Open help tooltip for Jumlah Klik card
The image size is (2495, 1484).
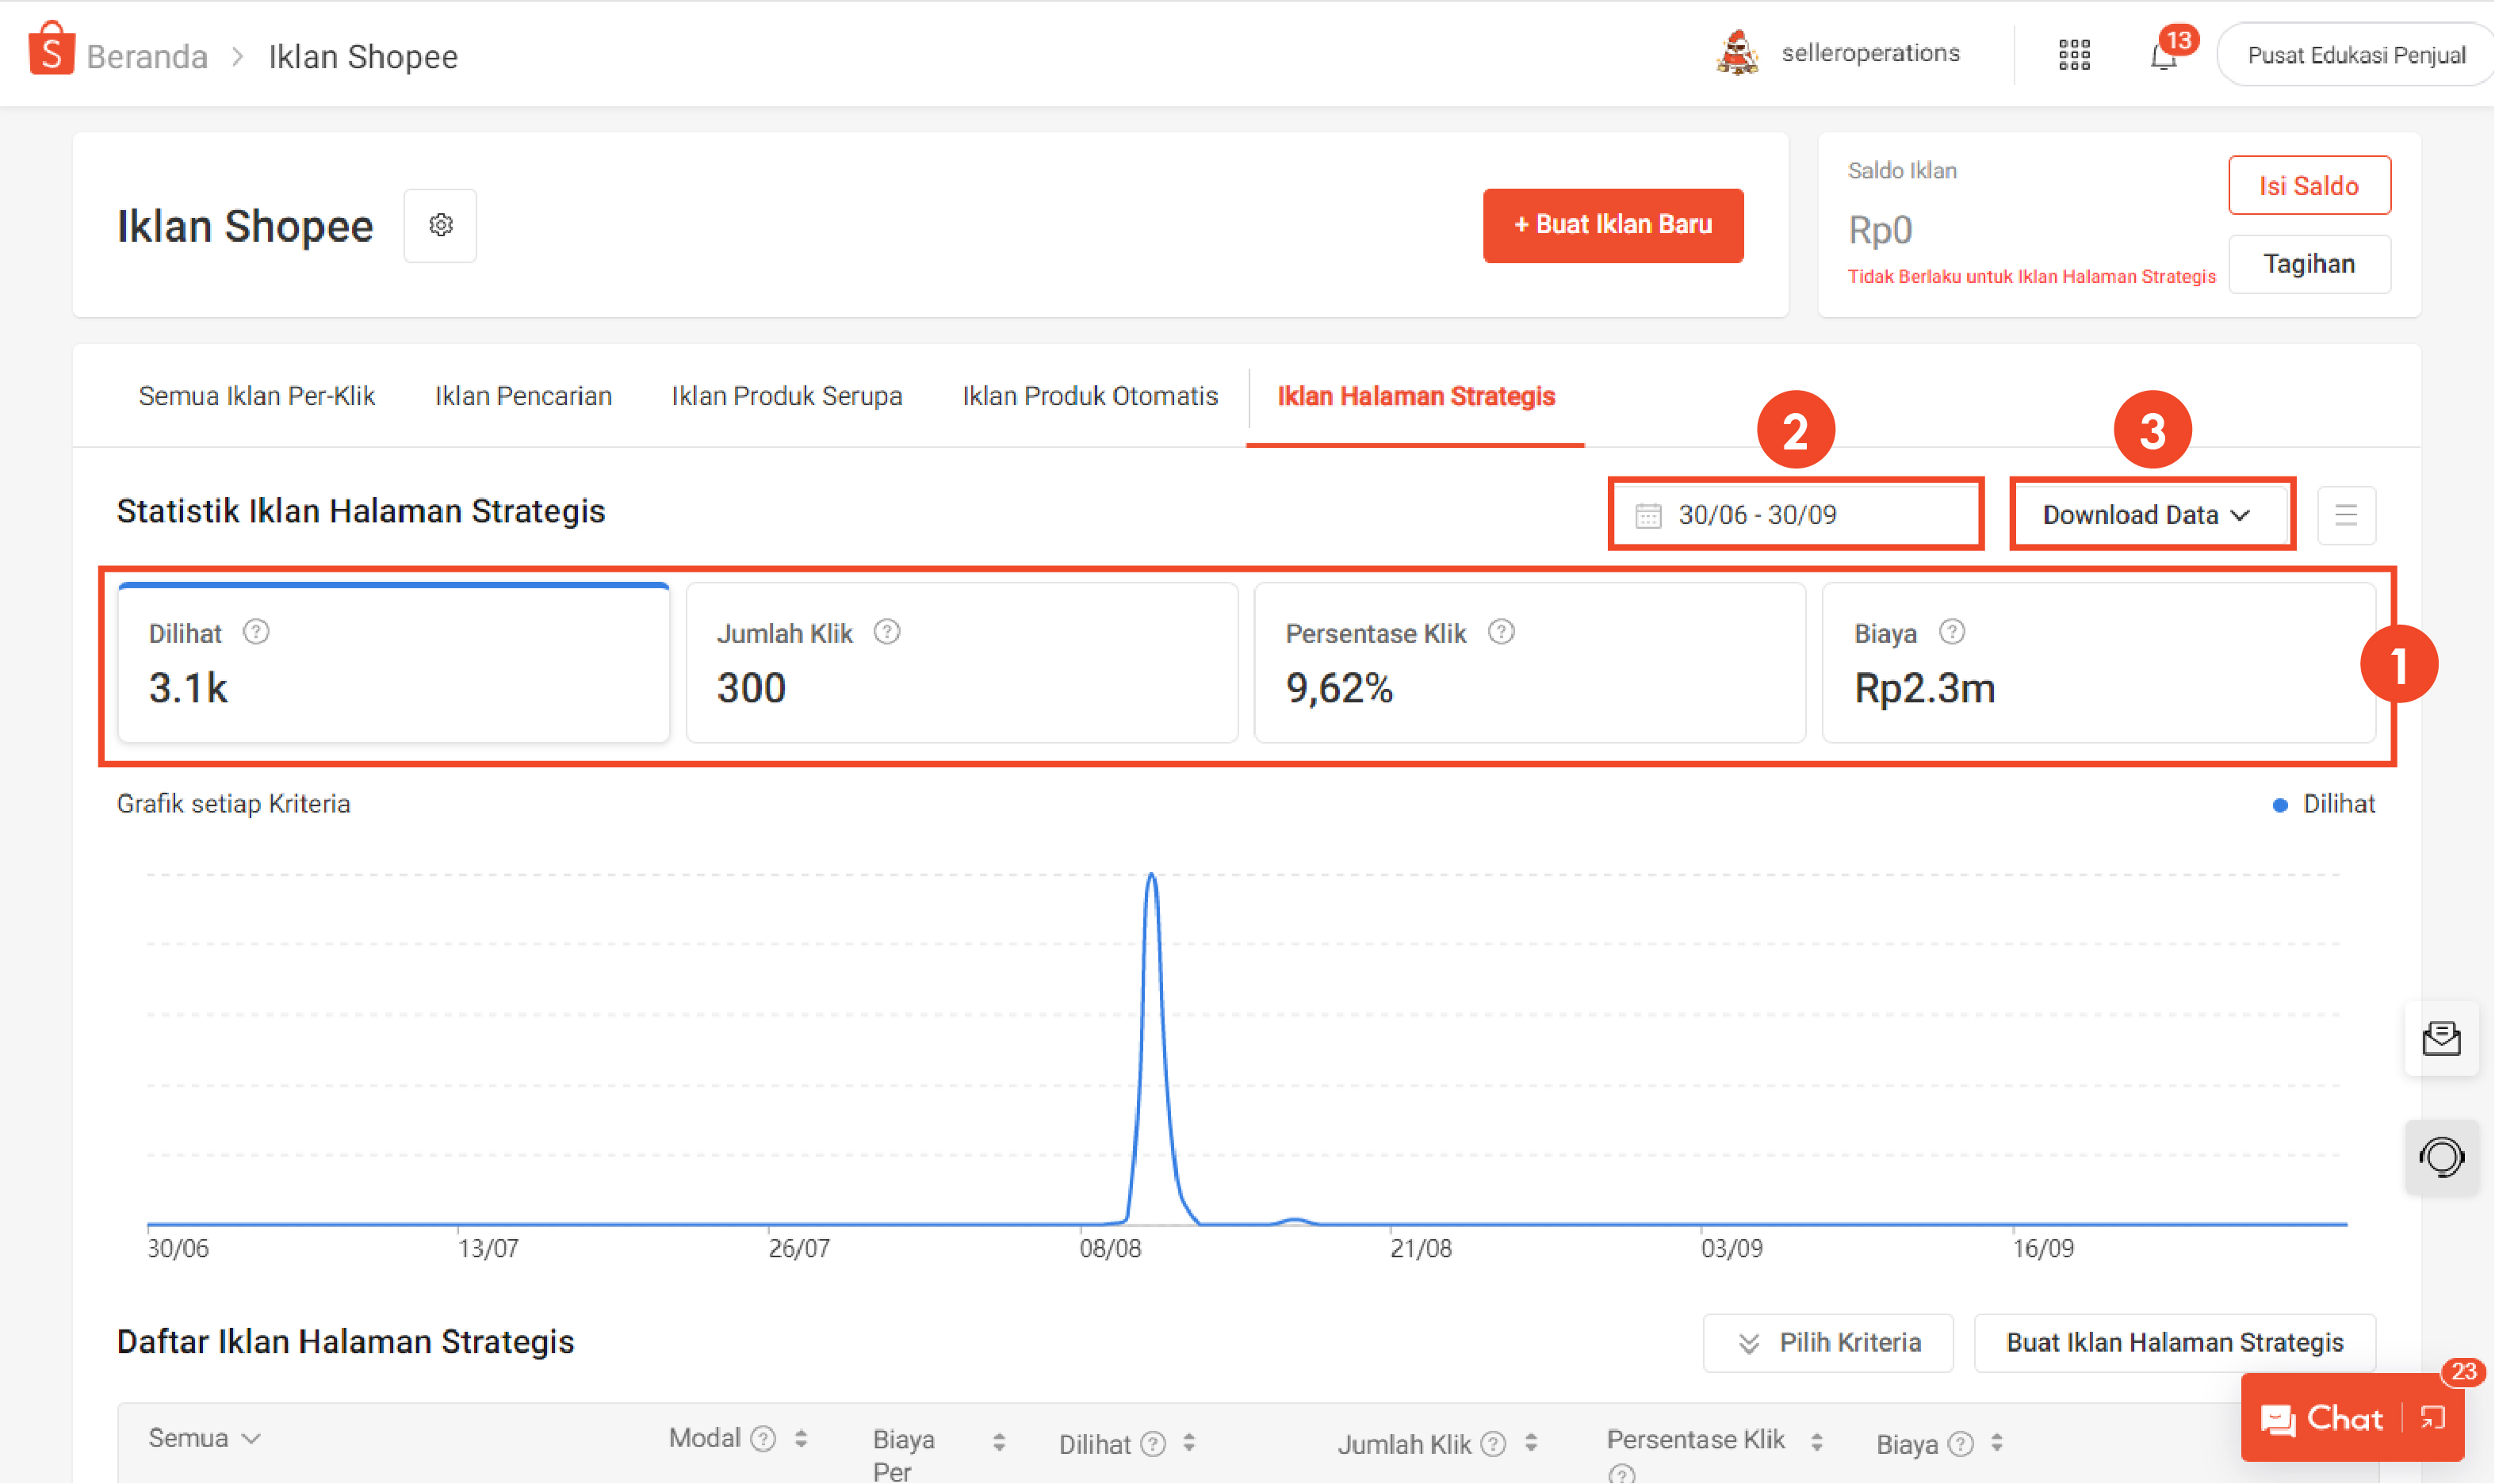887,632
